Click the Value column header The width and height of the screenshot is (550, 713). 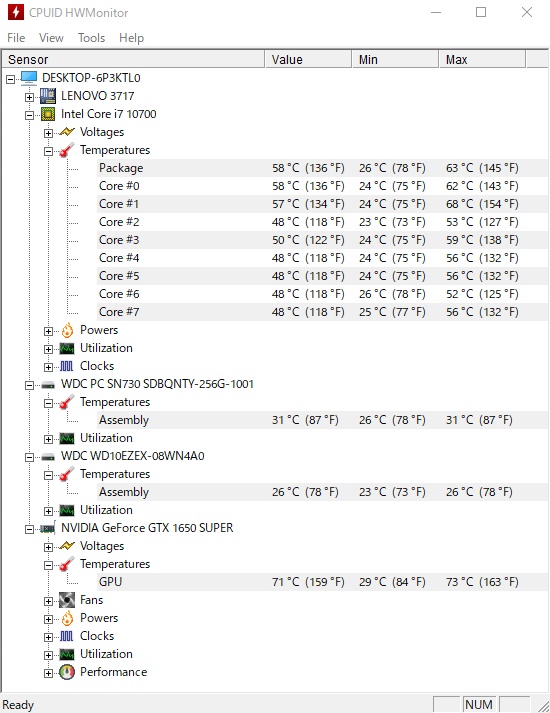[308, 60]
